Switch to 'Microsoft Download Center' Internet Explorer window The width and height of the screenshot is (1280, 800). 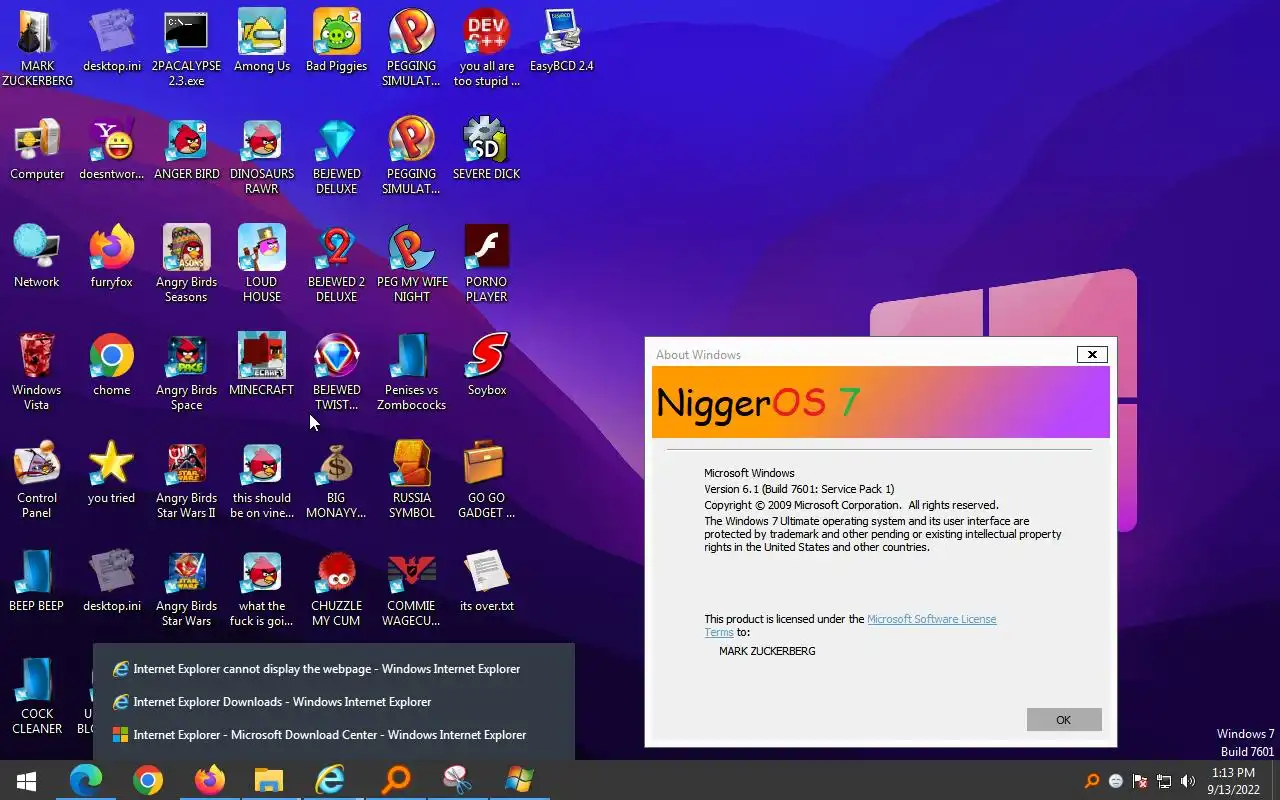click(x=334, y=735)
